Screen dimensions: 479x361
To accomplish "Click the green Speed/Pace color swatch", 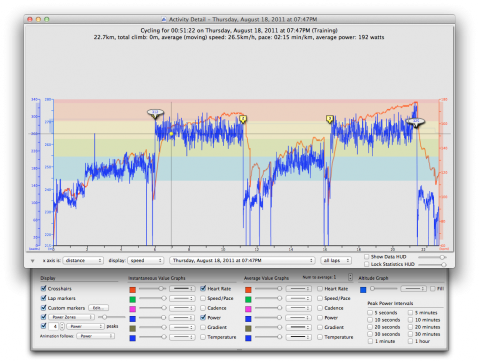I will 133,299.
